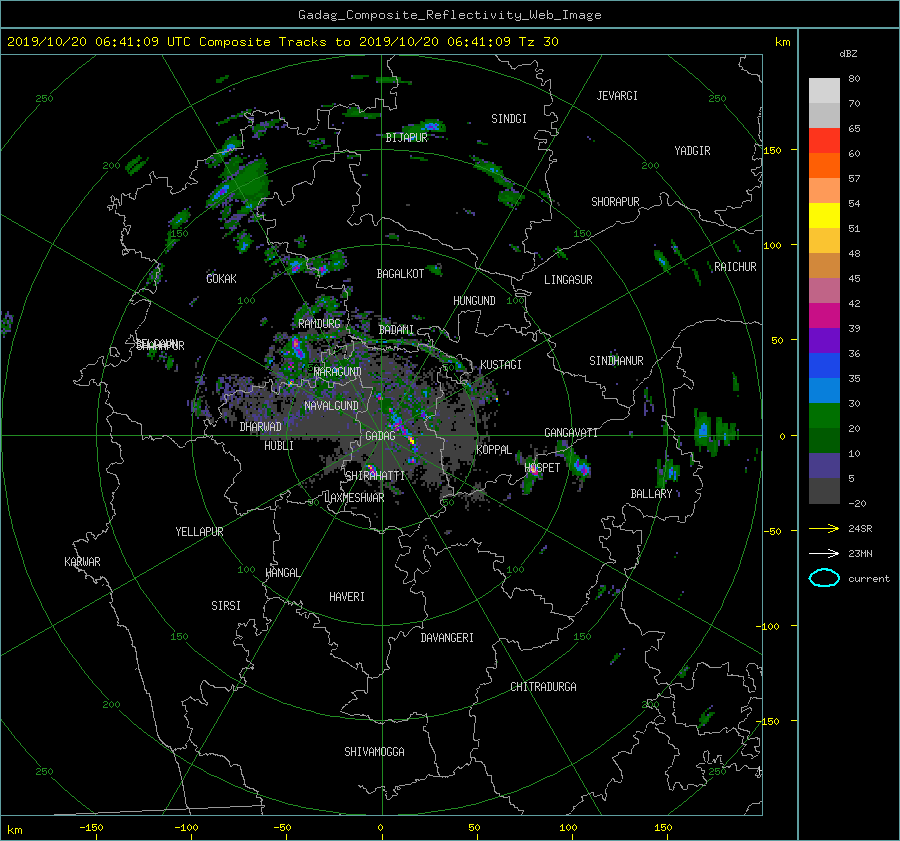Click the LINGASUR city label
The image size is (900, 841).
pyautogui.click(x=568, y=280)
